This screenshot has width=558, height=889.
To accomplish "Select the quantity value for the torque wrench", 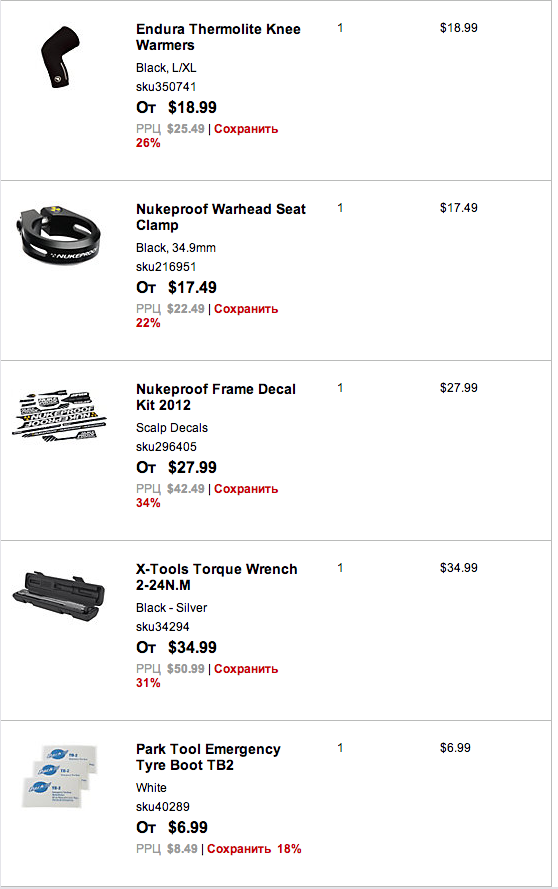I will tap(340, 568).
